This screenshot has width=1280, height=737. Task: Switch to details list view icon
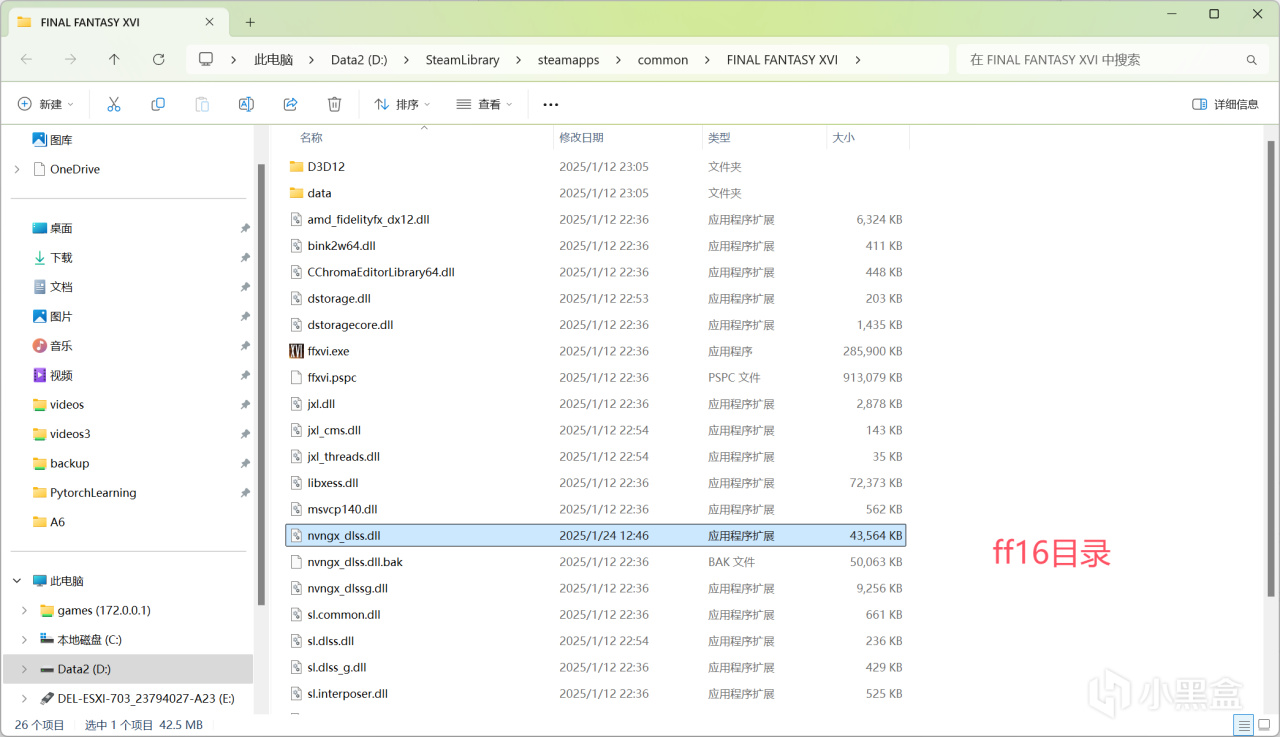1243,725
